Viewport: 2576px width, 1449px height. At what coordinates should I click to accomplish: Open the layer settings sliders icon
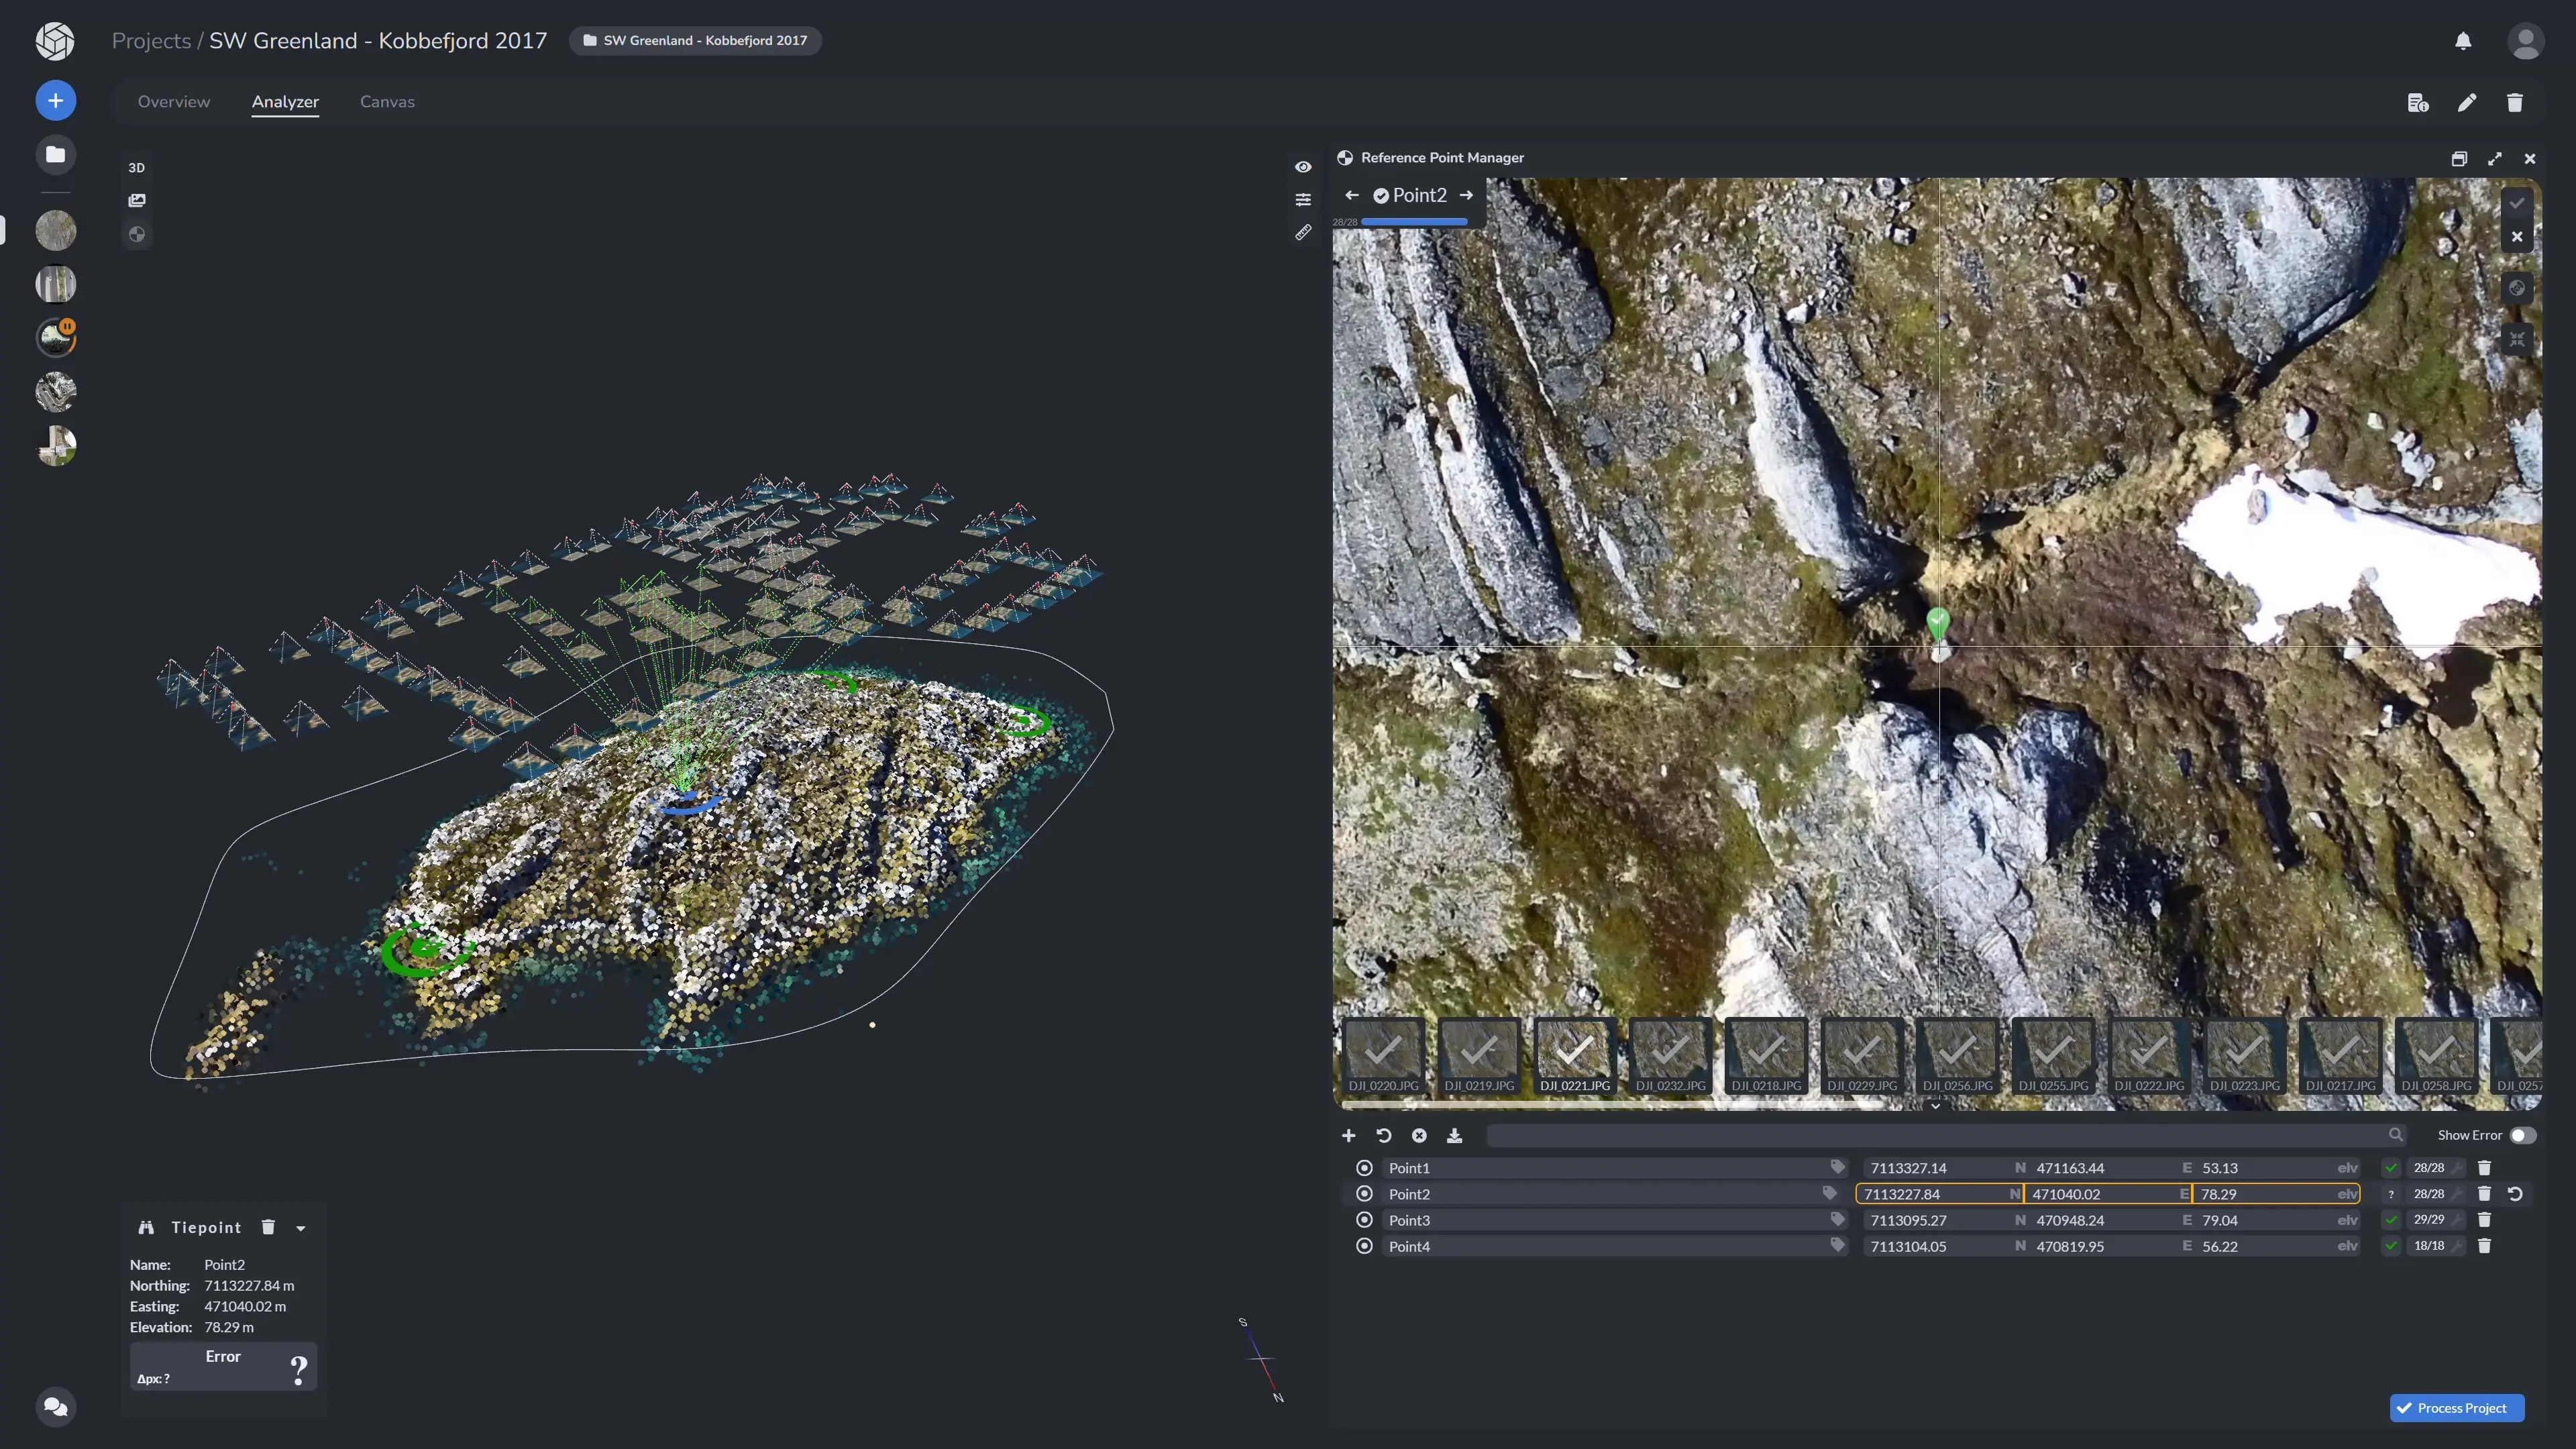pyautogui.click(x=1303, y=200)
